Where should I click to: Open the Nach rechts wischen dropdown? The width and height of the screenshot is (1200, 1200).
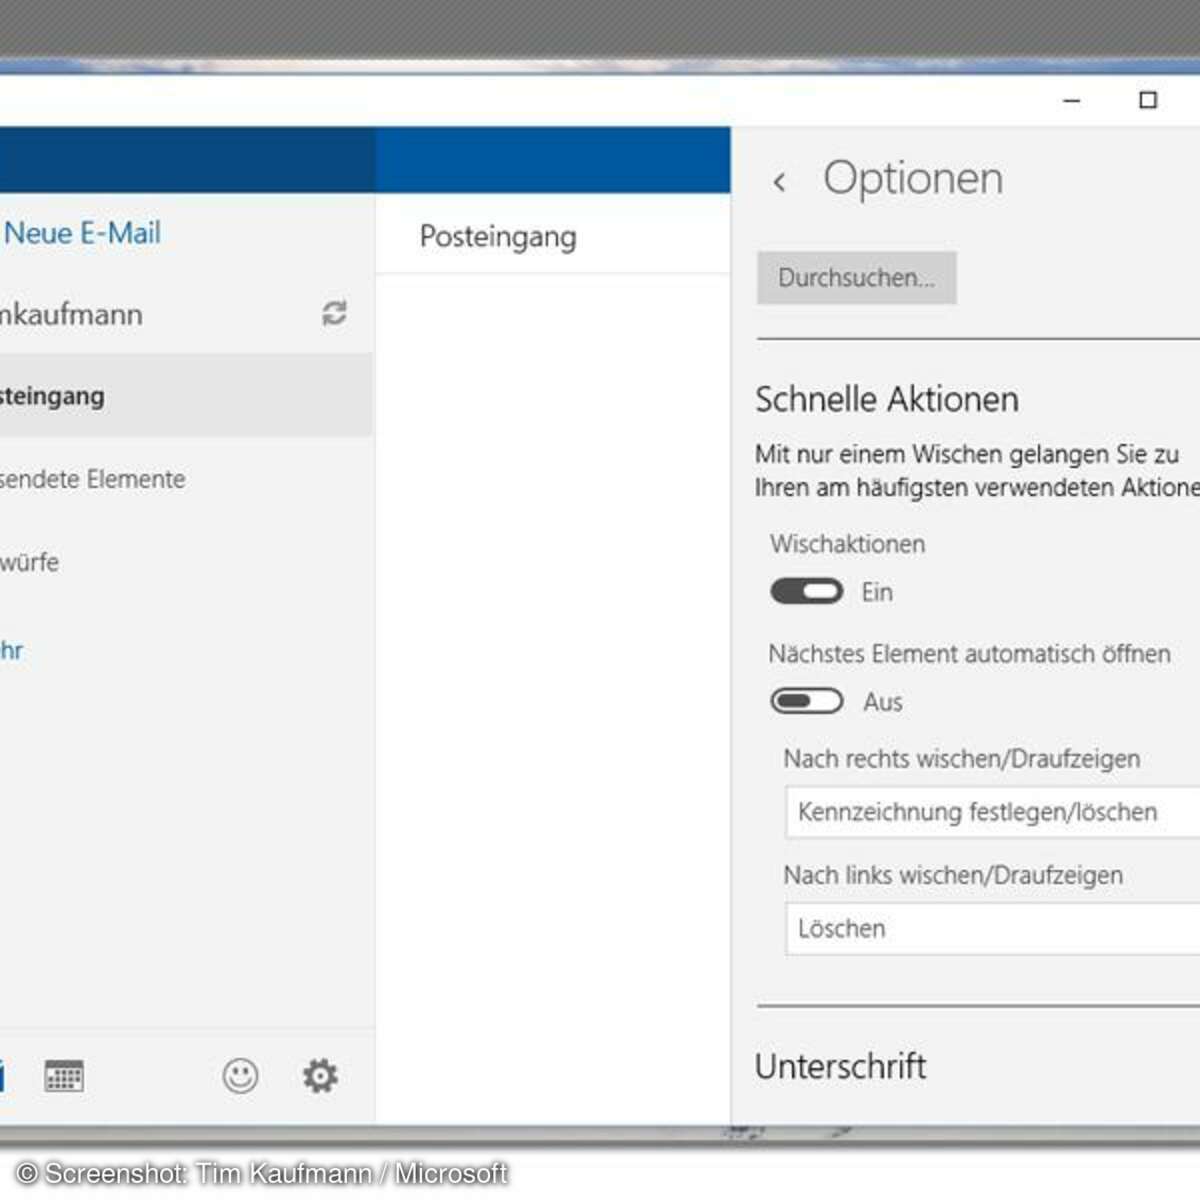click(x=992, y=812)
